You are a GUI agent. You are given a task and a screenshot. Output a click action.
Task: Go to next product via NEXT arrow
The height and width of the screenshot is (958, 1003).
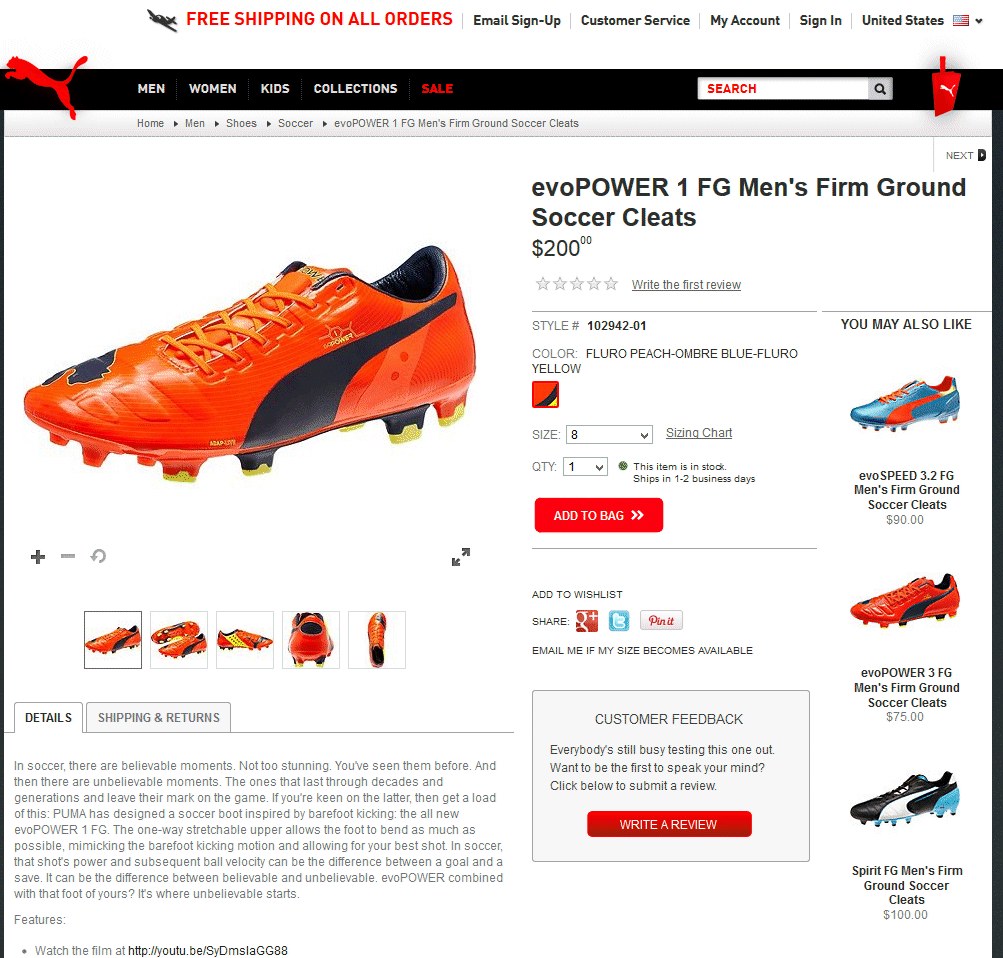(x=966, y=155)
